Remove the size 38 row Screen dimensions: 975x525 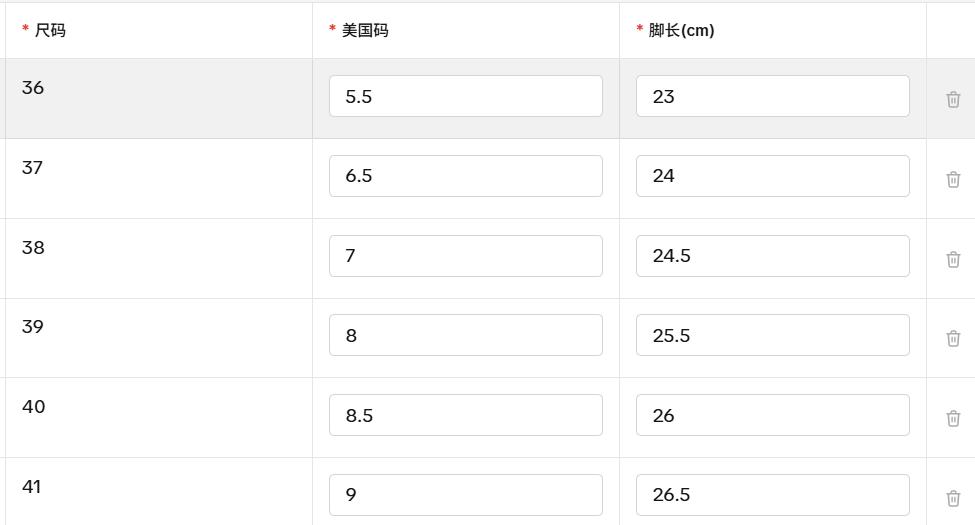[953, 259]
